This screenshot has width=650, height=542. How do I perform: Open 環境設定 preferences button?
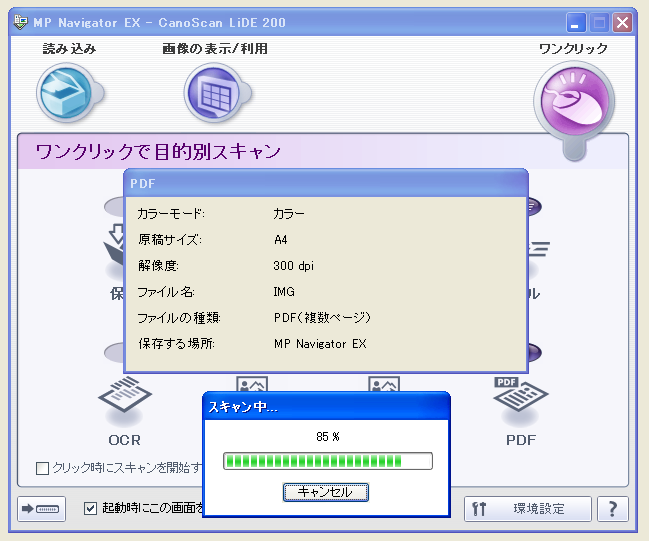(527, 508)
